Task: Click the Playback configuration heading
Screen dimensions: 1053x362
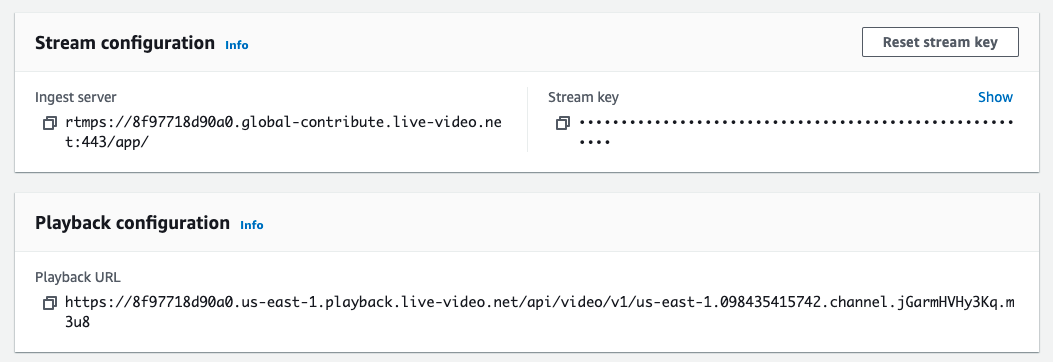Action: point(132,223)
